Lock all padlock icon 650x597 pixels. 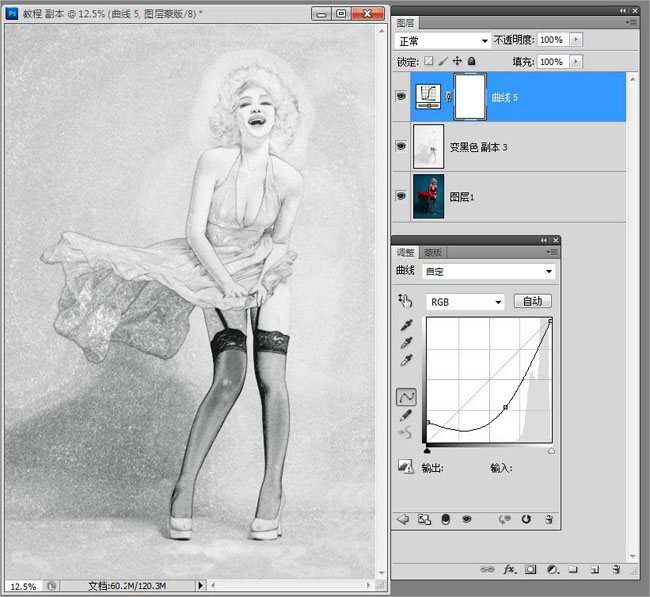pyautogui.click(x=471, y=61)
